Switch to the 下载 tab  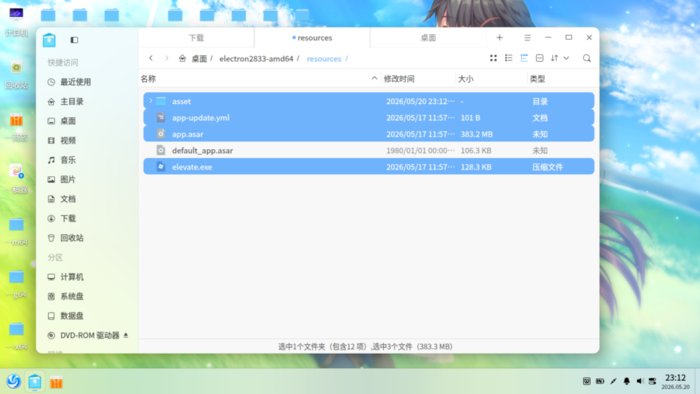tap(196, 38)
